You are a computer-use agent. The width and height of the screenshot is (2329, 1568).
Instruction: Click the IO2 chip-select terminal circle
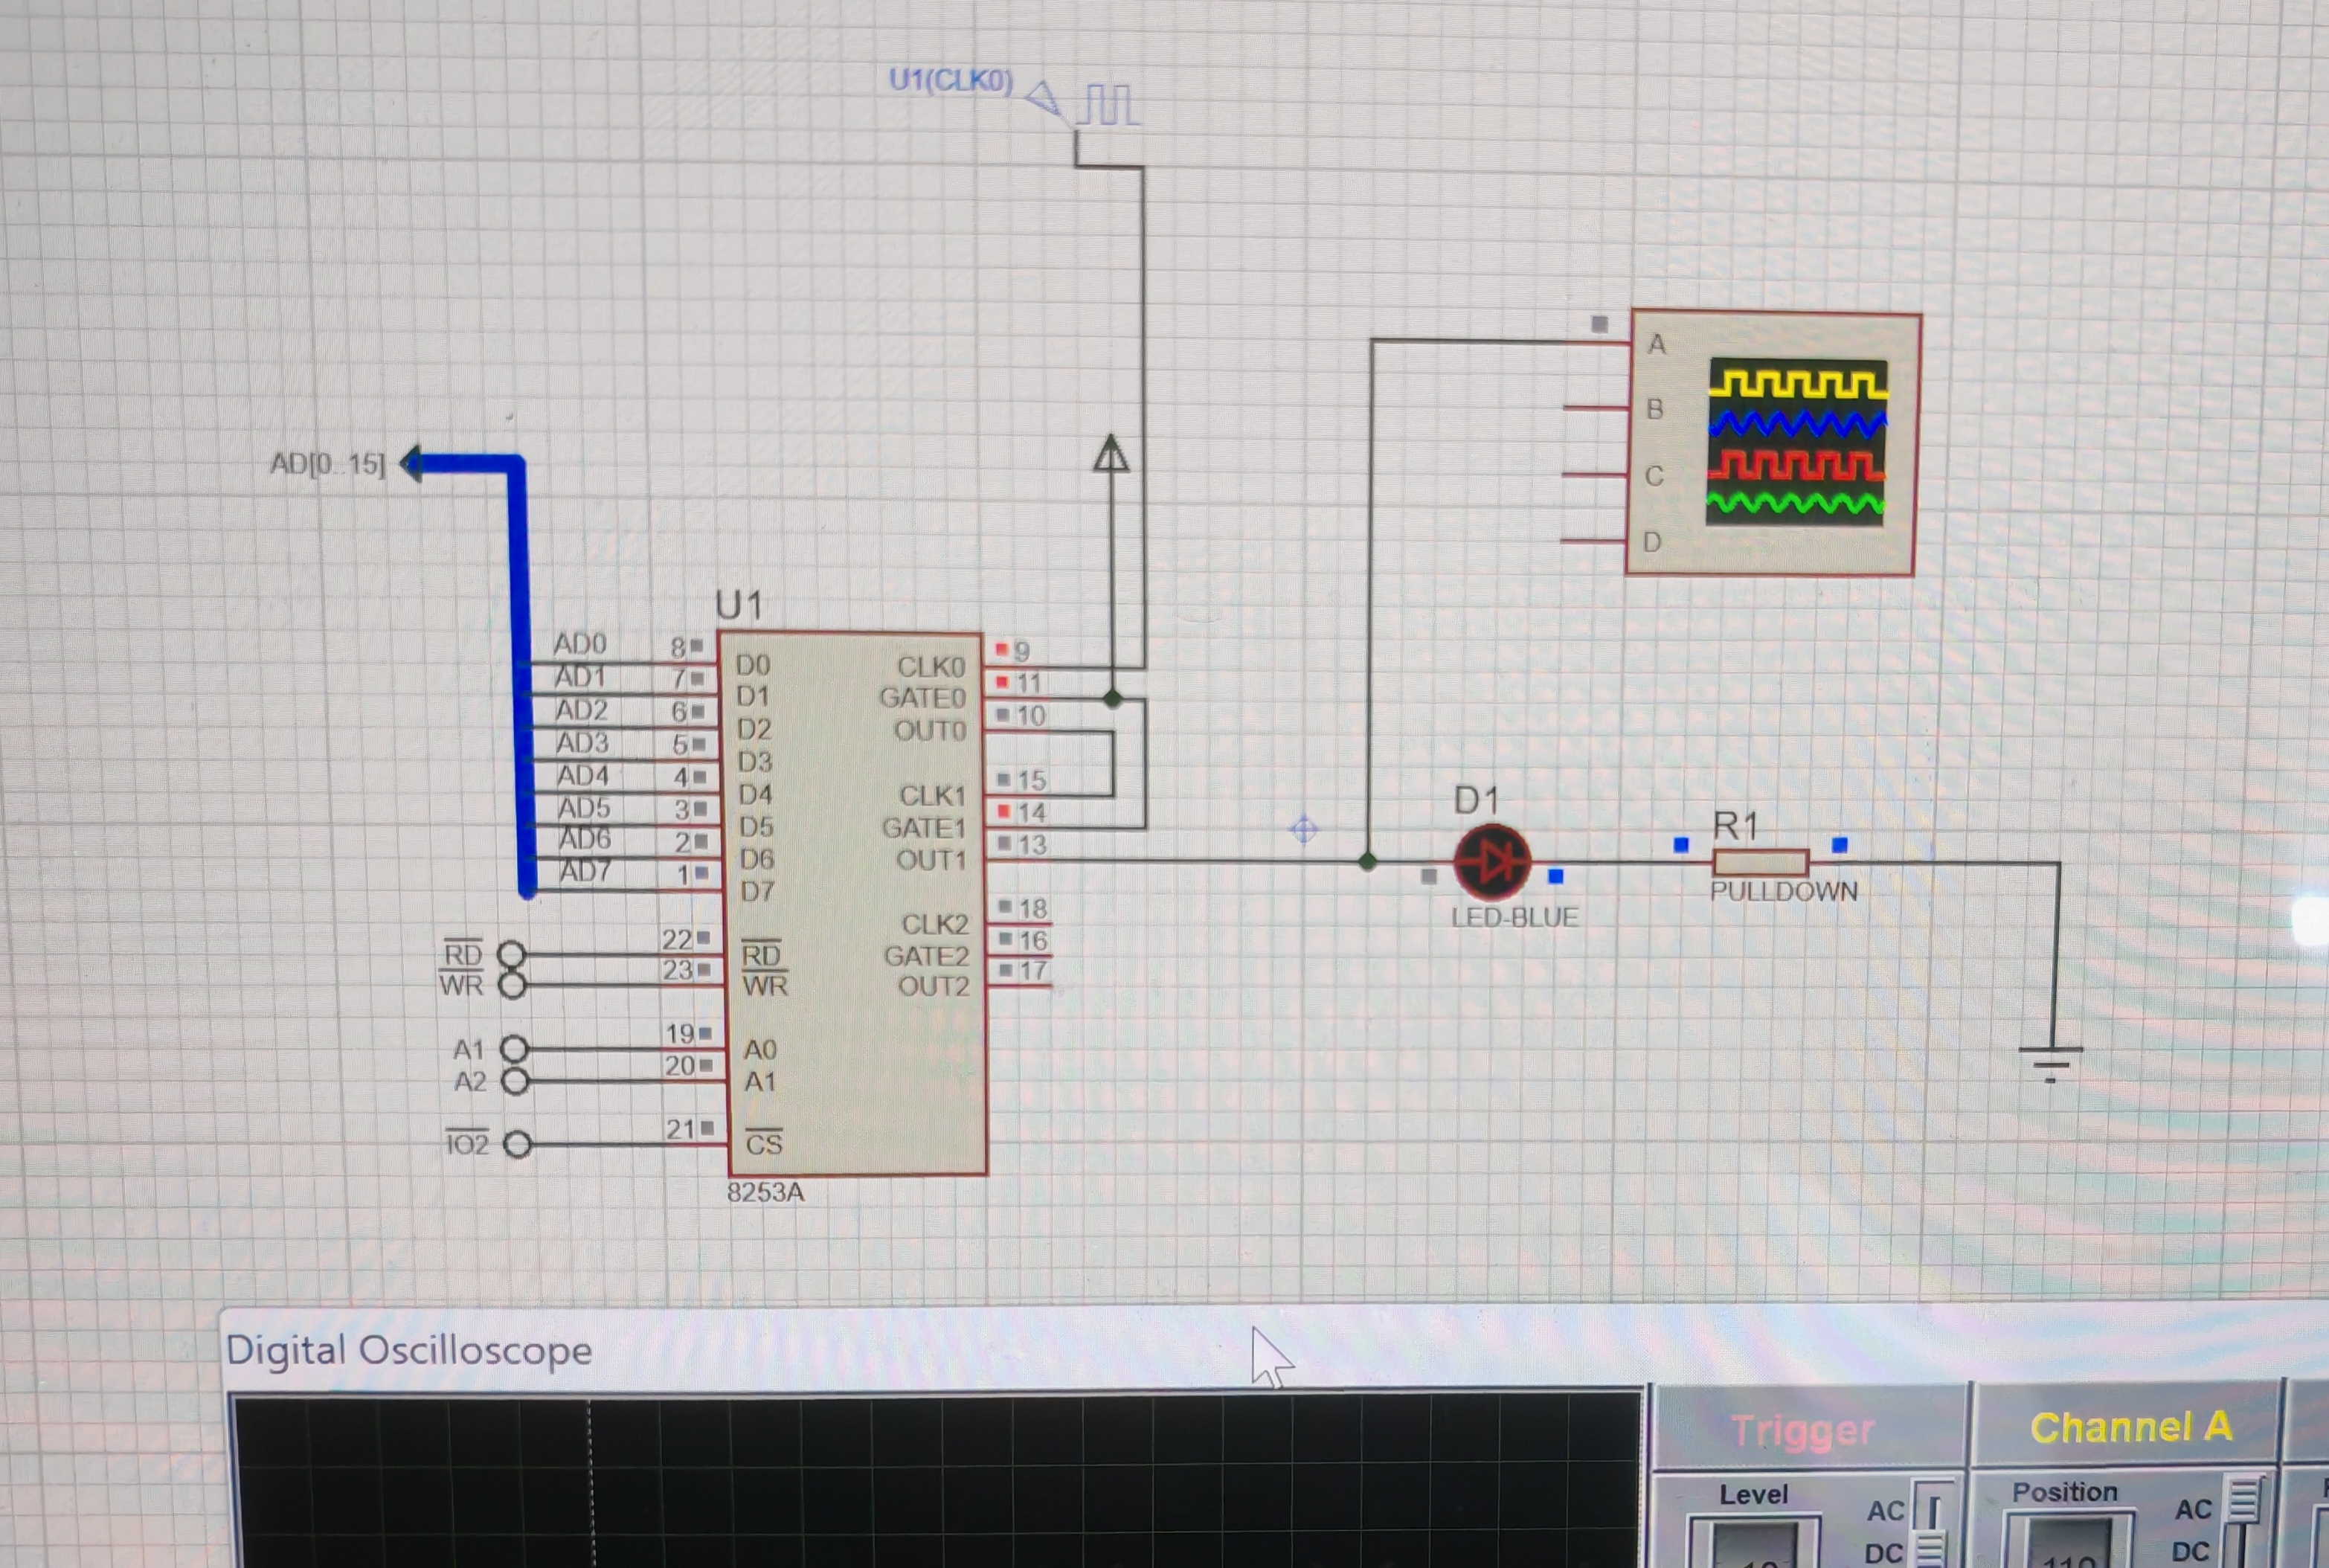coord(517,1144)
